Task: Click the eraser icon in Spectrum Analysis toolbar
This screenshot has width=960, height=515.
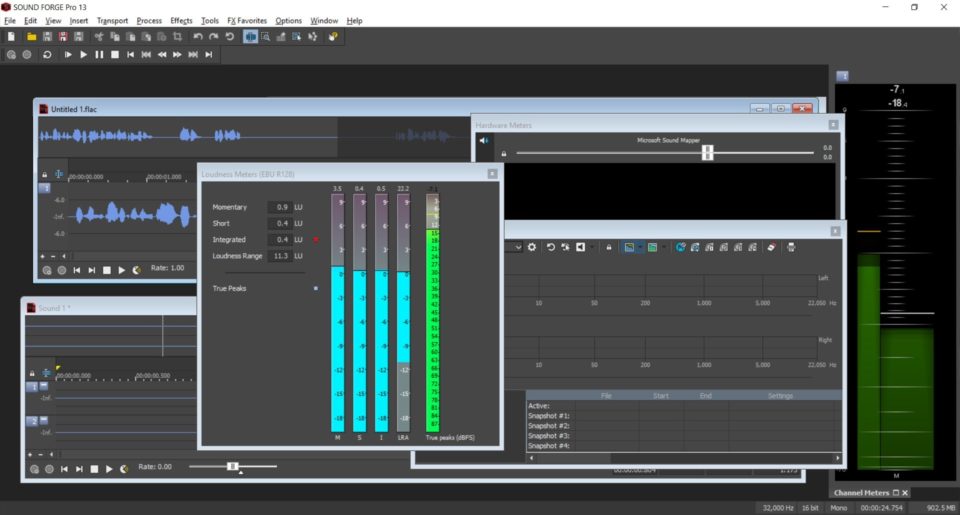Action: tap(771, 247)
